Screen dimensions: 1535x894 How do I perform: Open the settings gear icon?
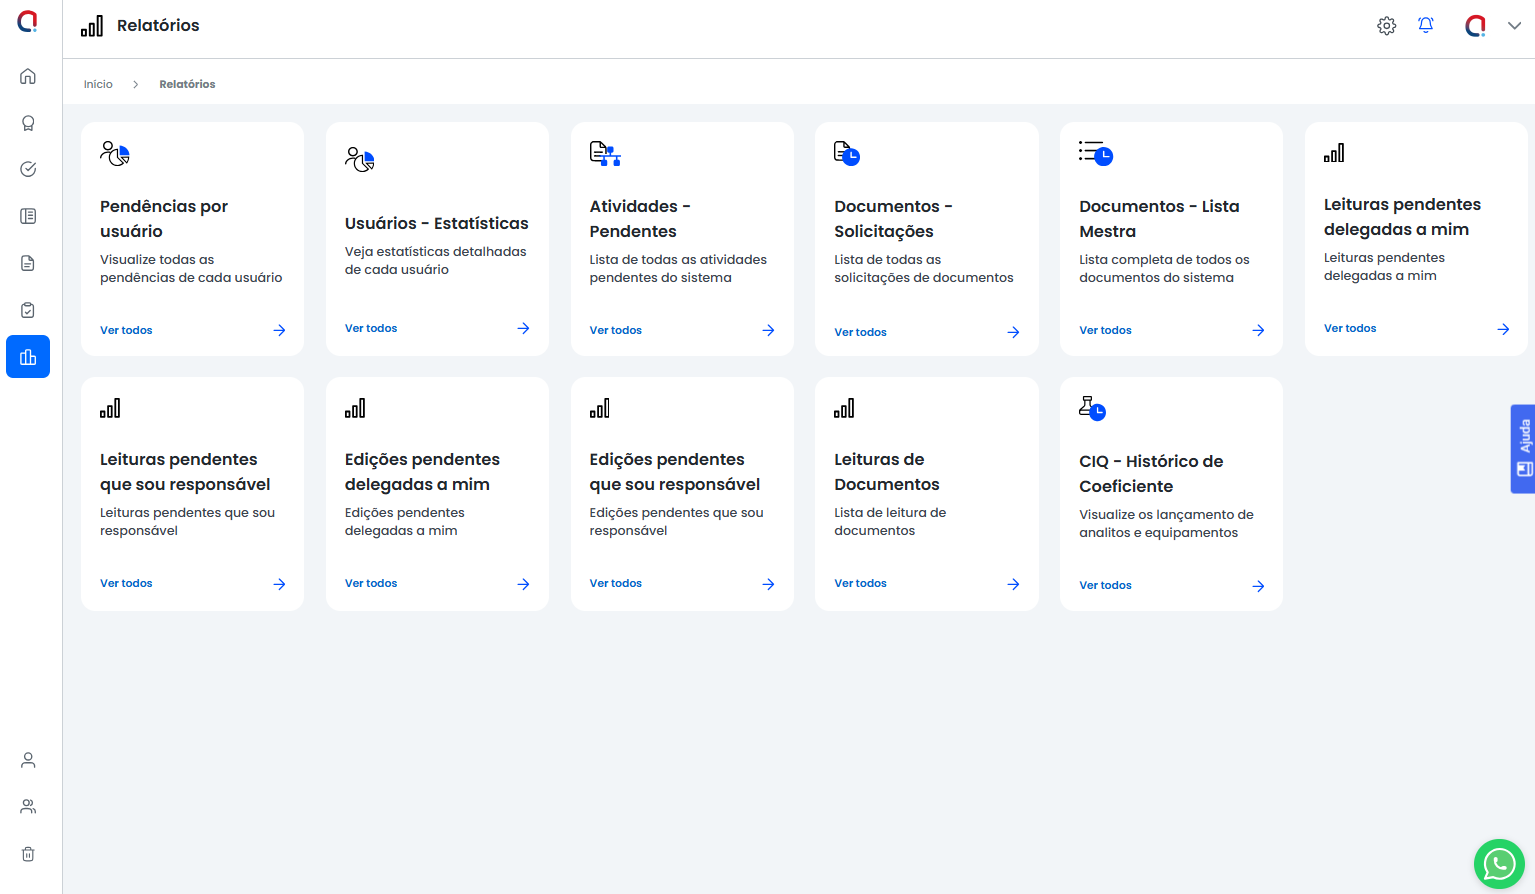[x=1386, y=26]
